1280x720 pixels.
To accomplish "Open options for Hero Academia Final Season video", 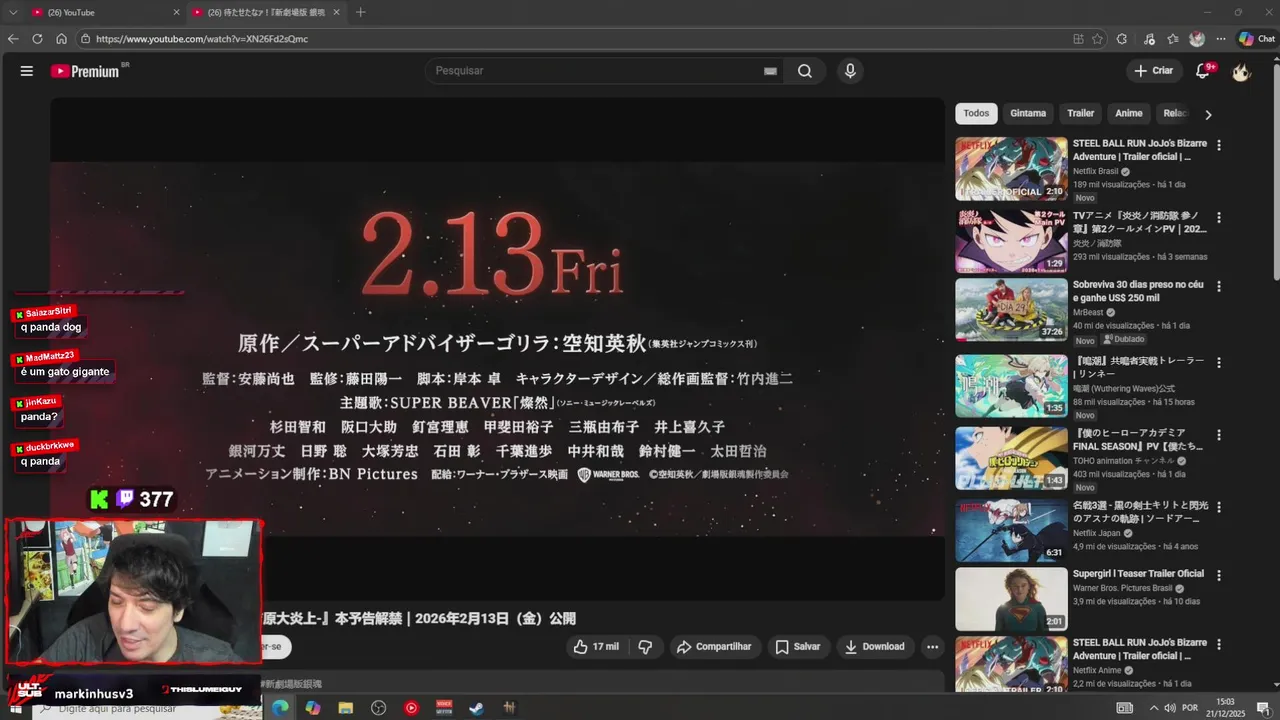I will pyautogui.click(x=1218, y=435).
